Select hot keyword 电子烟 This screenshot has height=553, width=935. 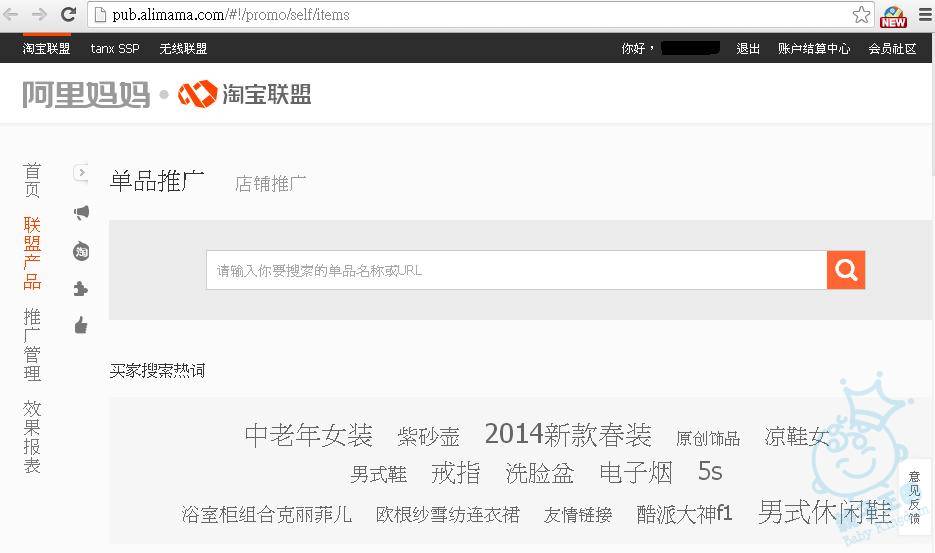coord(636,473)
